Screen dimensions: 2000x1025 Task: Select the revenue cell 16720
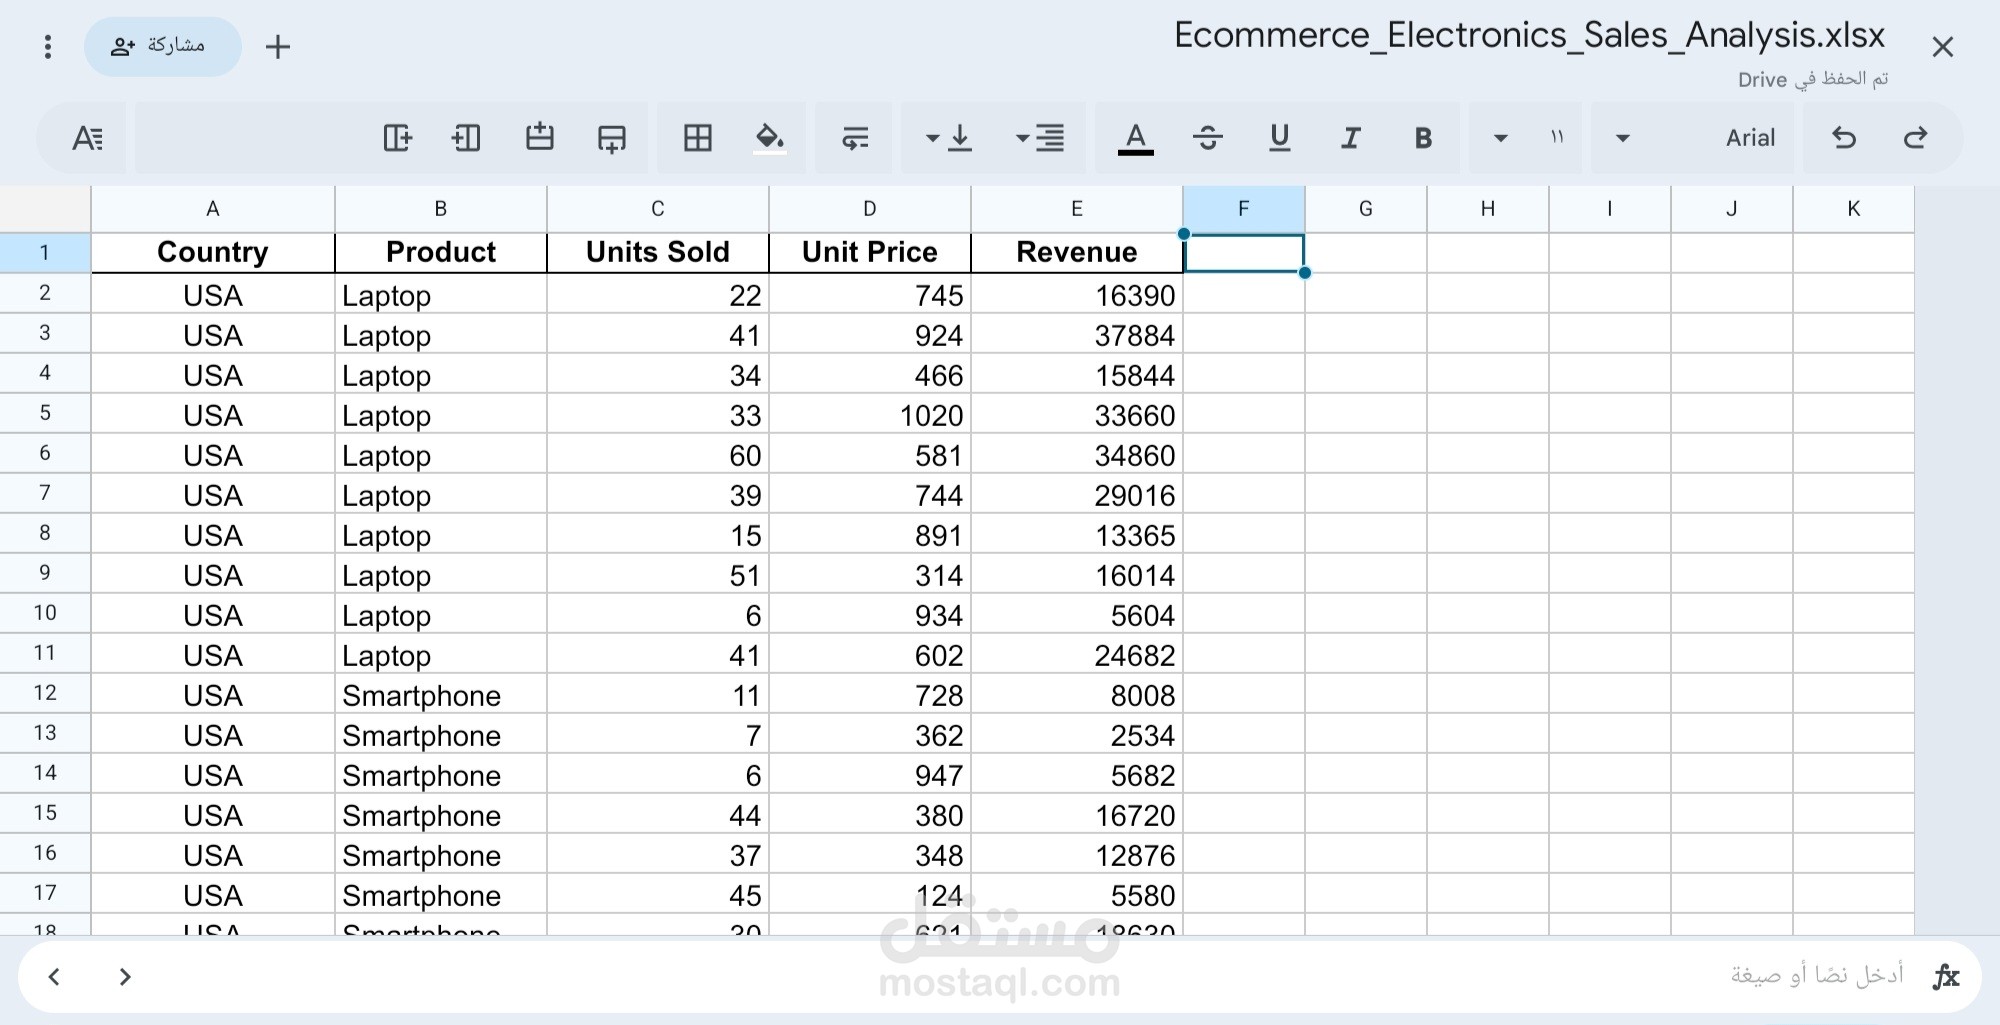[1077, 815]
